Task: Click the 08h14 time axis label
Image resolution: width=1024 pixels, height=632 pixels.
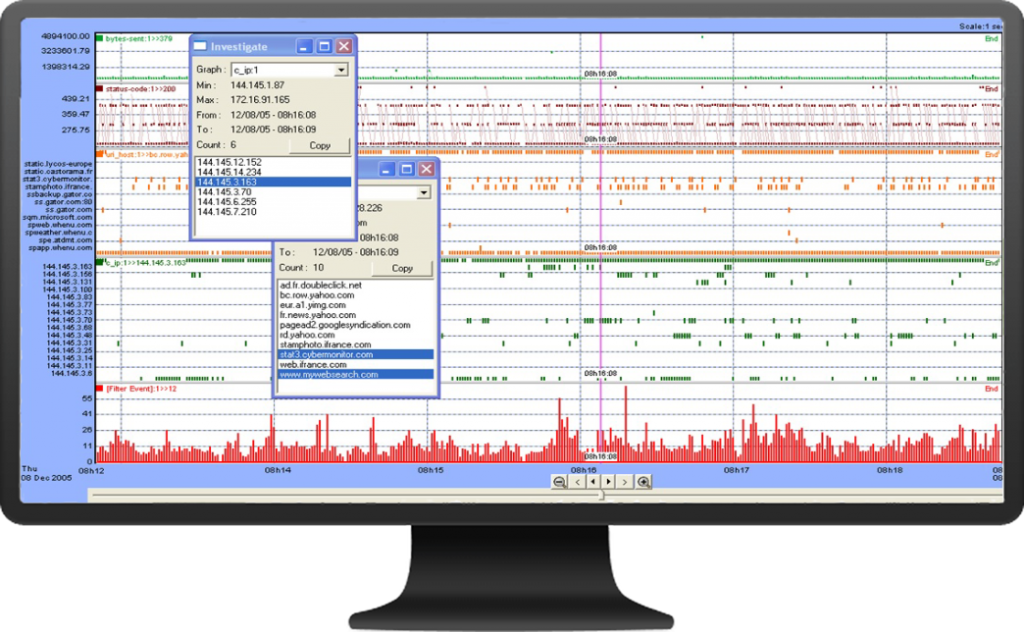Action: point(278,470)
